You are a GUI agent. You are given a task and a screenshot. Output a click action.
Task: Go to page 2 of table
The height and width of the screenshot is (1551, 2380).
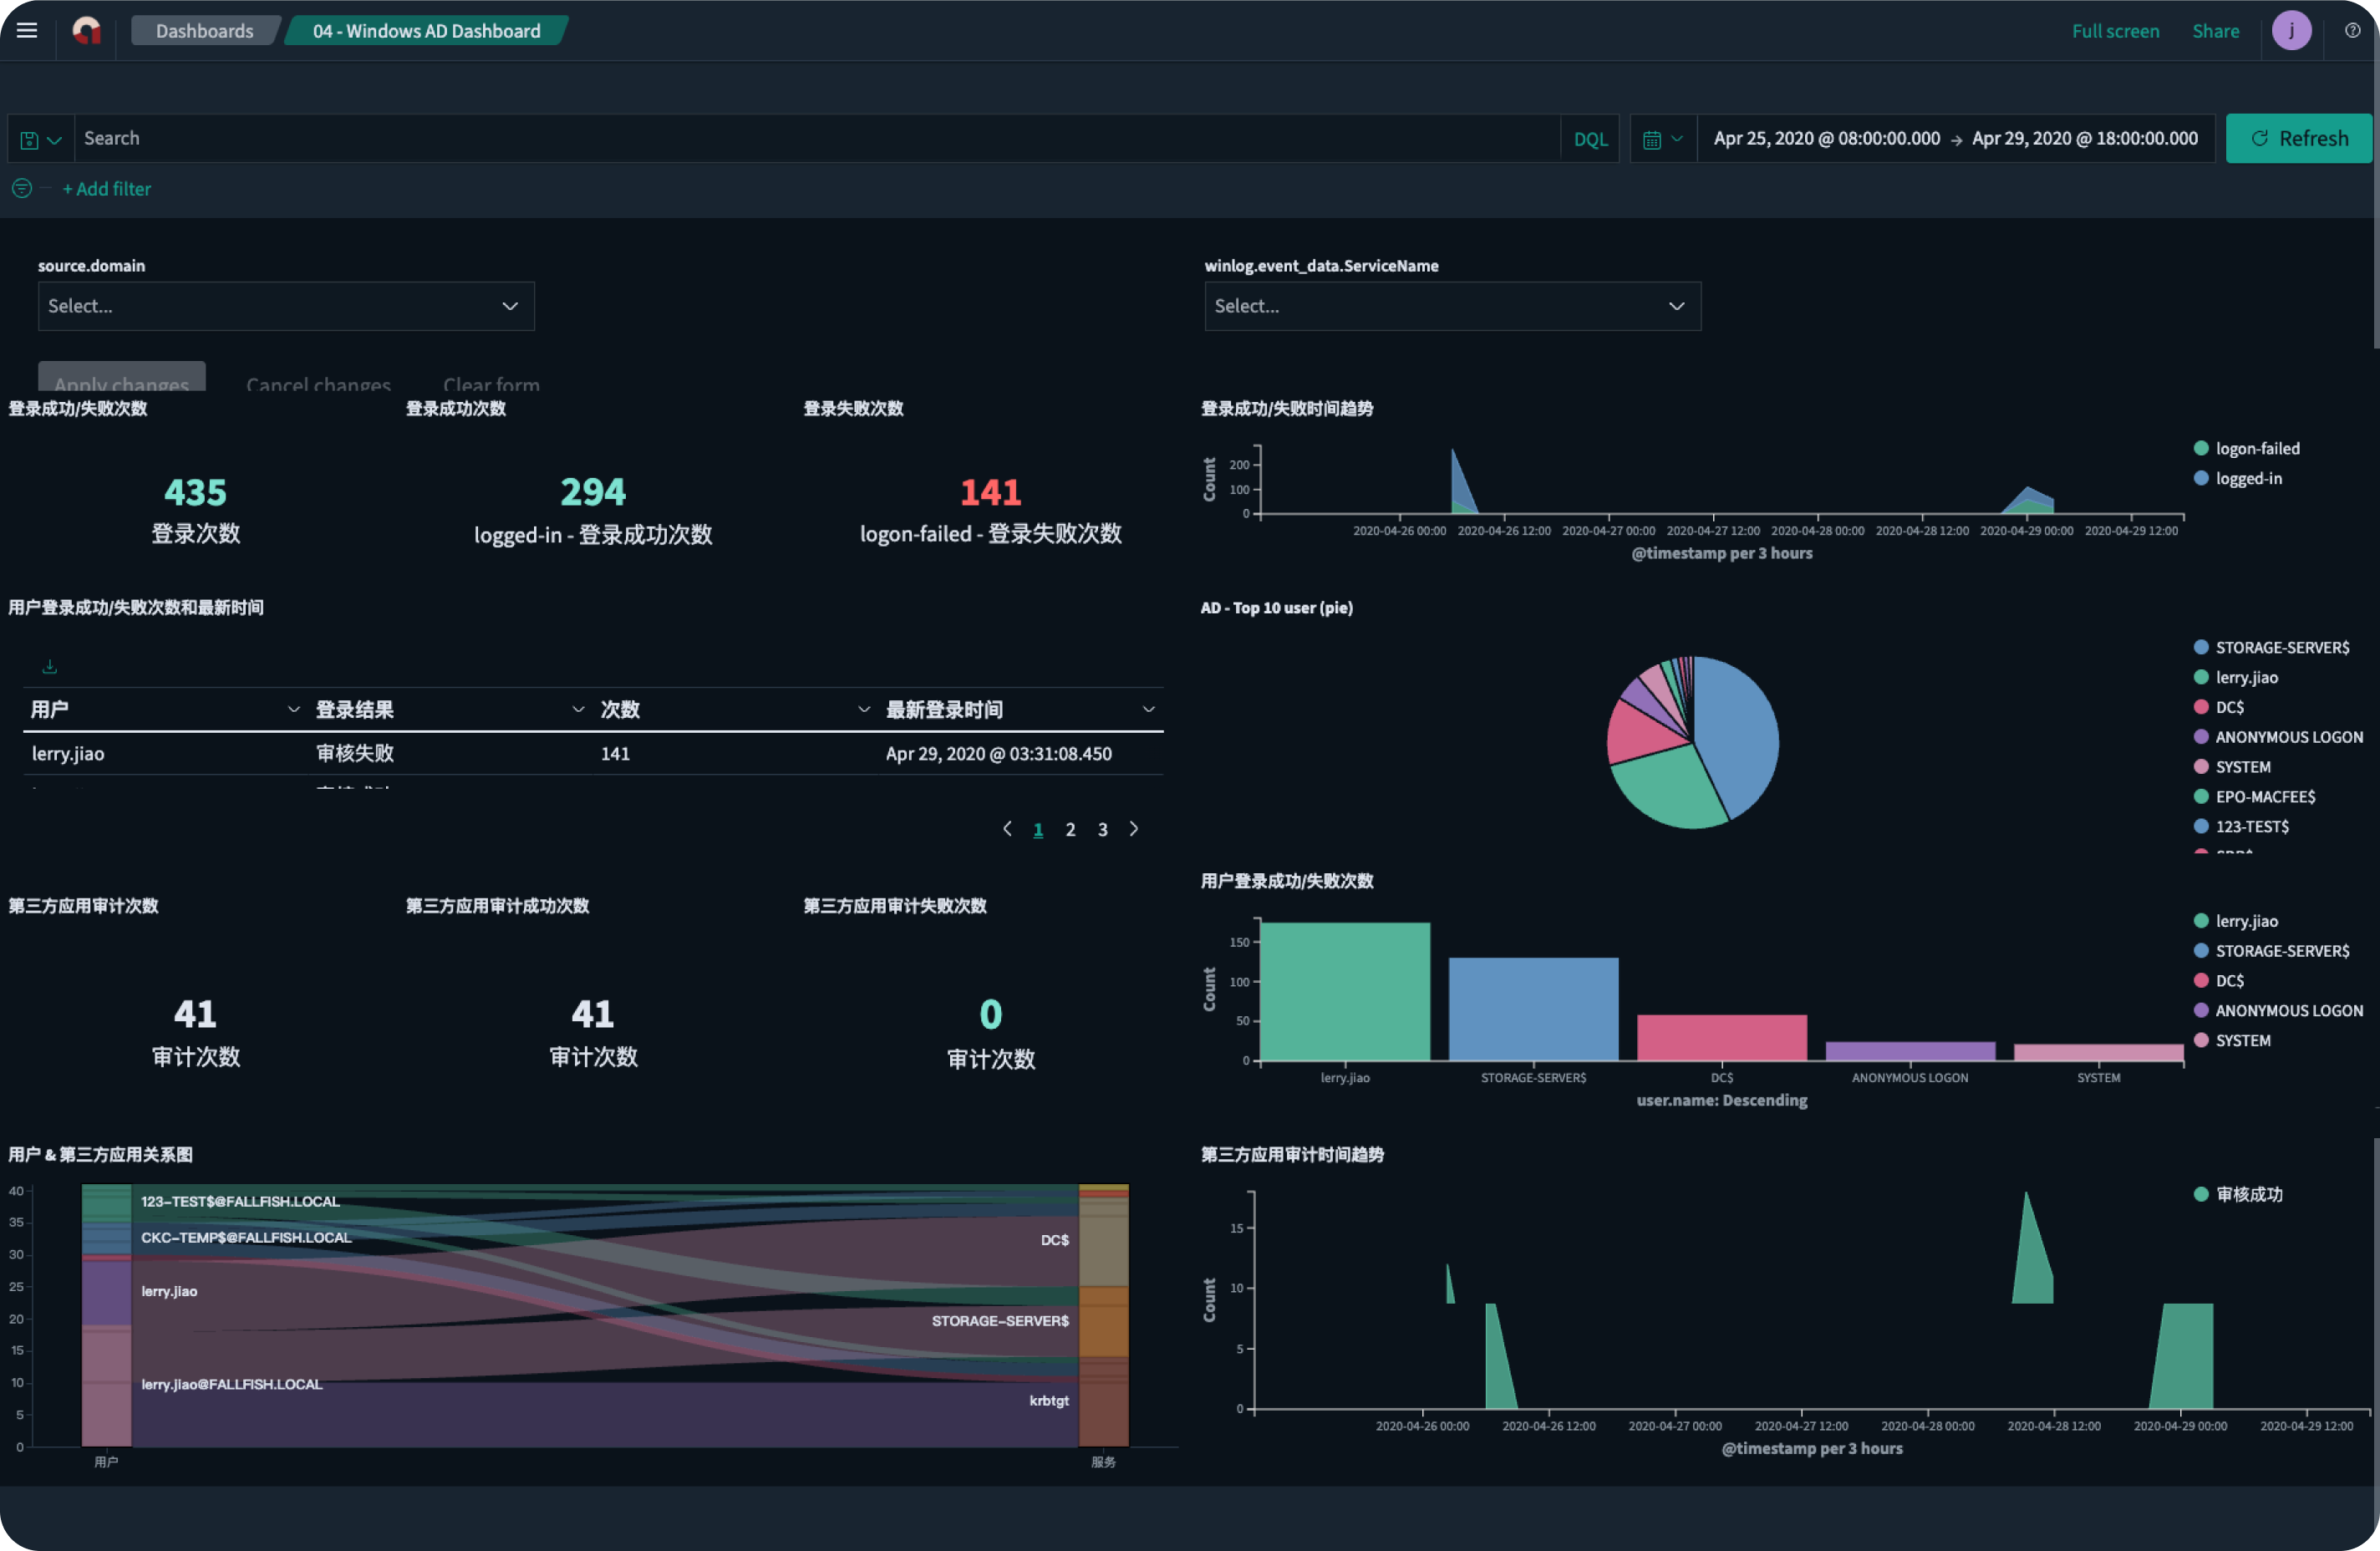tap(1070, 829)
